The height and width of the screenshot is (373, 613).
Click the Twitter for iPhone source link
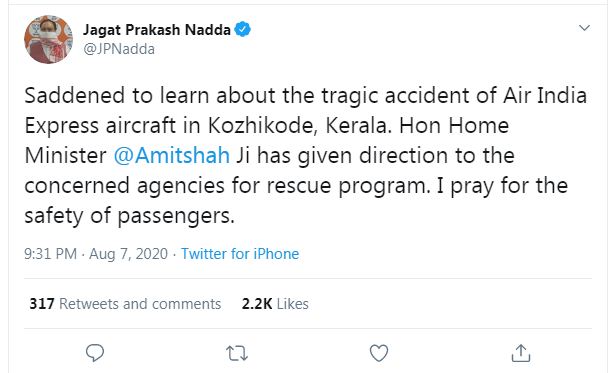(x=240, y=254)
